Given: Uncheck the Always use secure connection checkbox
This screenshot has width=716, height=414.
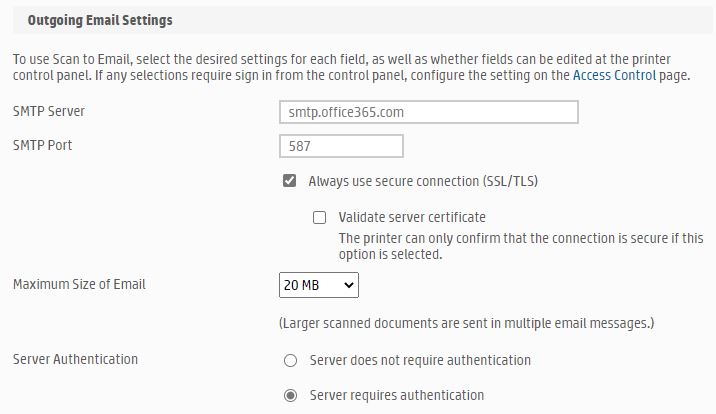Looking at the screenshot, I should tap(290, 182).
